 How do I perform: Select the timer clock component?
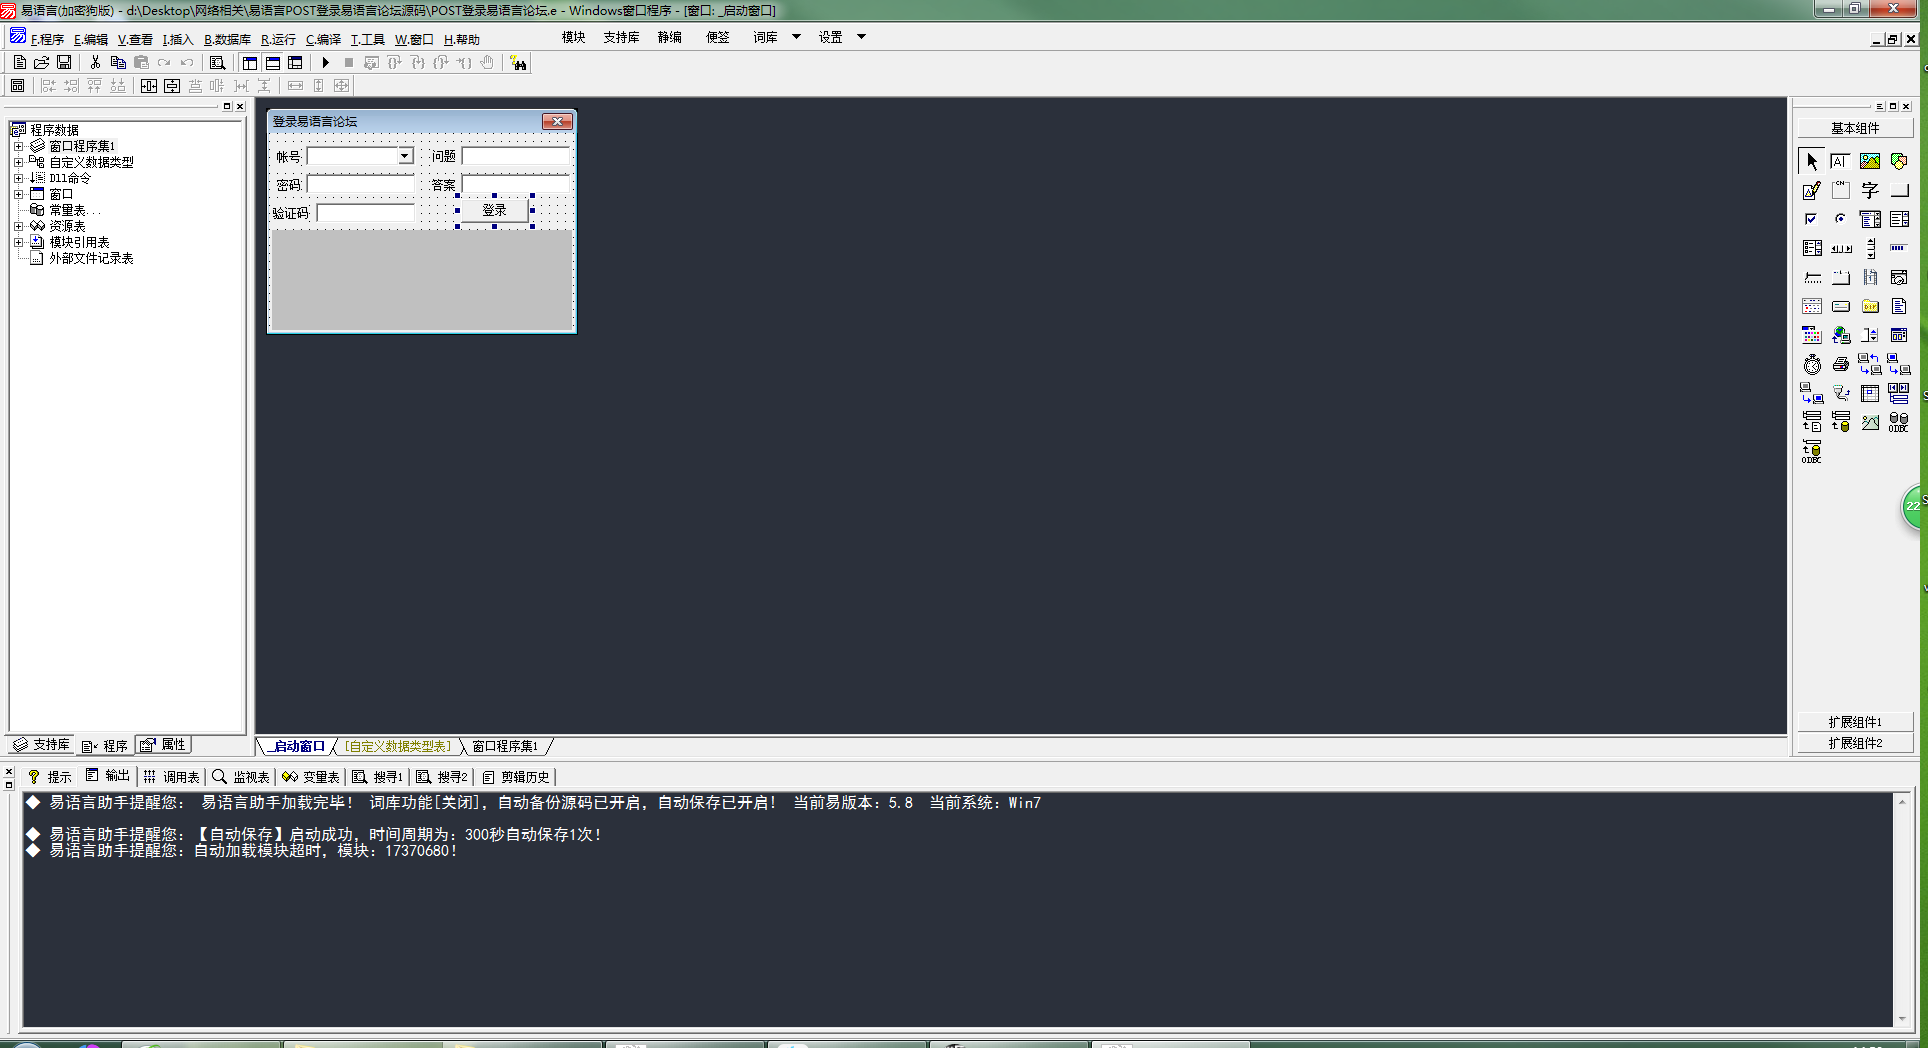tap(1812, 365)
